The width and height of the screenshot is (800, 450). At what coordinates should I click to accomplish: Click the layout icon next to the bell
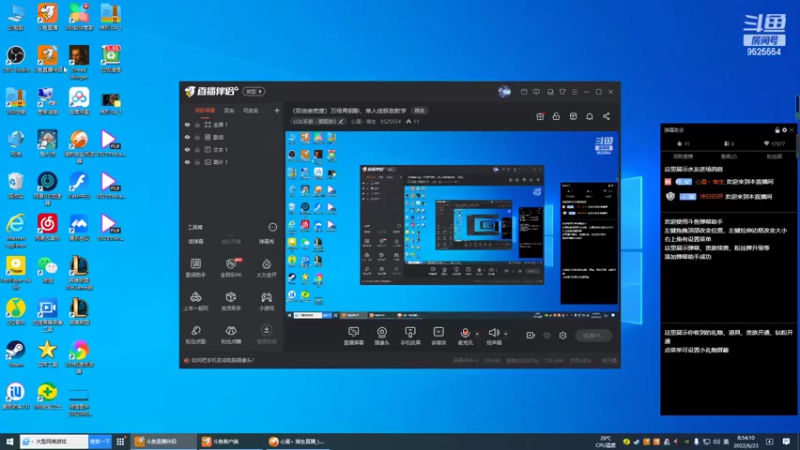573,116
